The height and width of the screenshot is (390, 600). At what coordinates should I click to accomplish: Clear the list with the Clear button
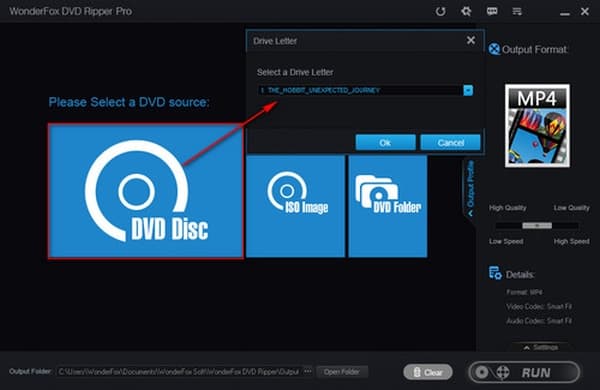[428, 372]
